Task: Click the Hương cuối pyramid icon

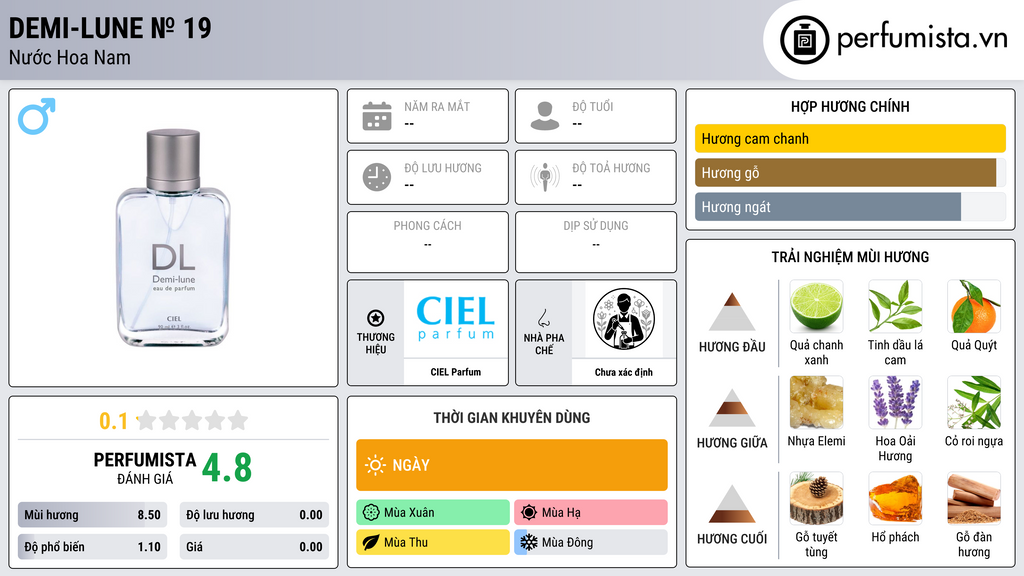Action: pos(732,504)
